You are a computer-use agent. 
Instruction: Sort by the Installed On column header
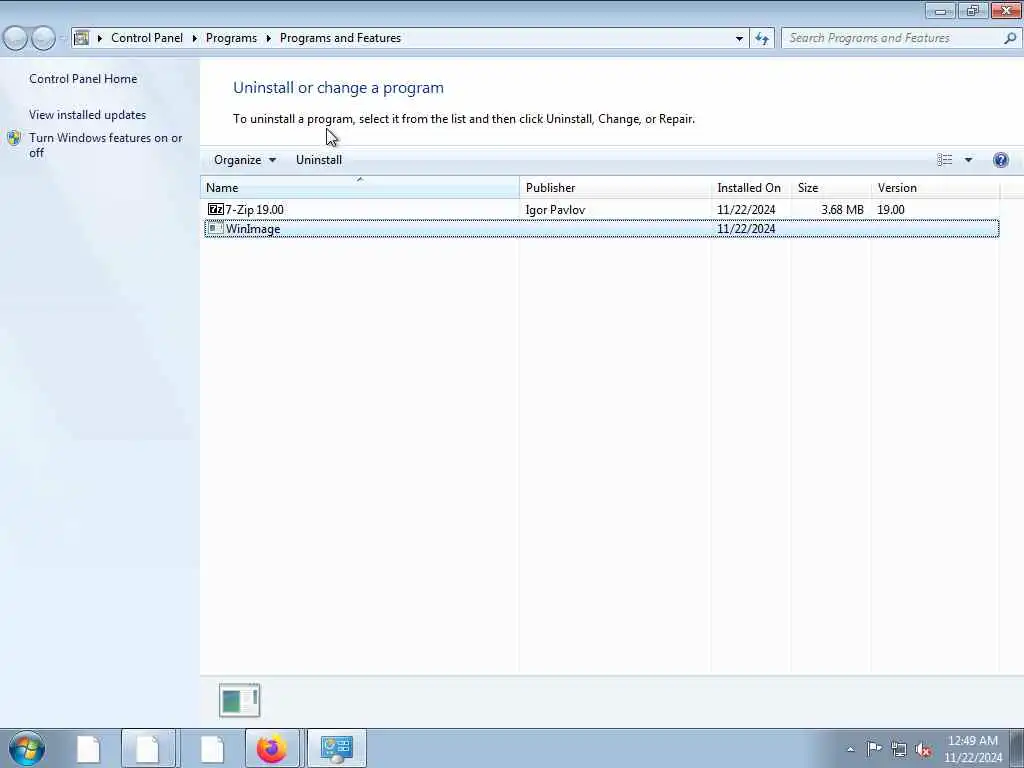[x=751, y=187]
